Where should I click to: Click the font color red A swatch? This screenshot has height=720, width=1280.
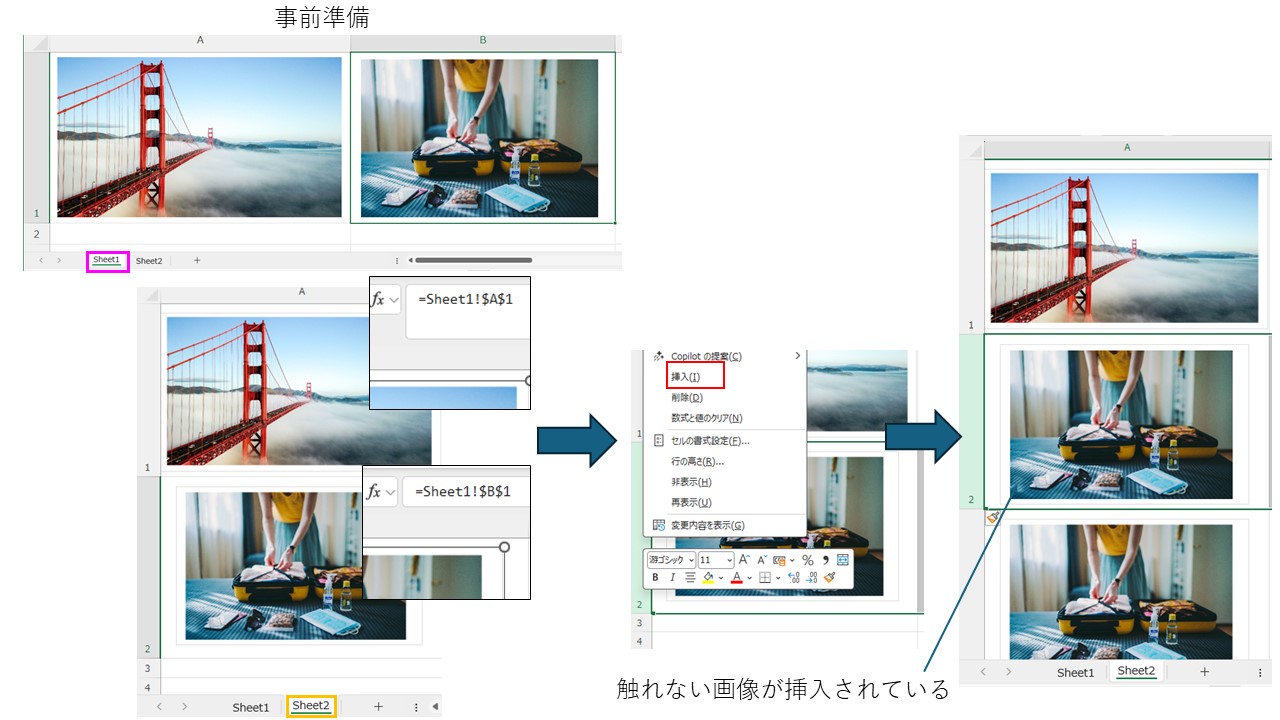737,577
